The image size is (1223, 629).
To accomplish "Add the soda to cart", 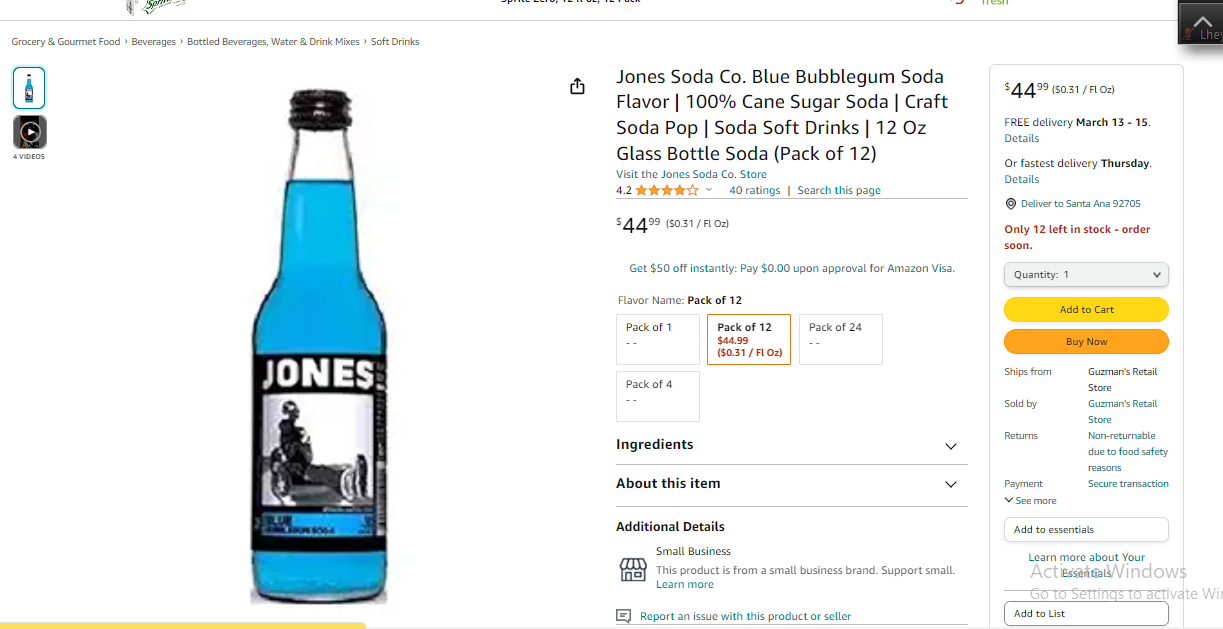I will click(1086, 310).
